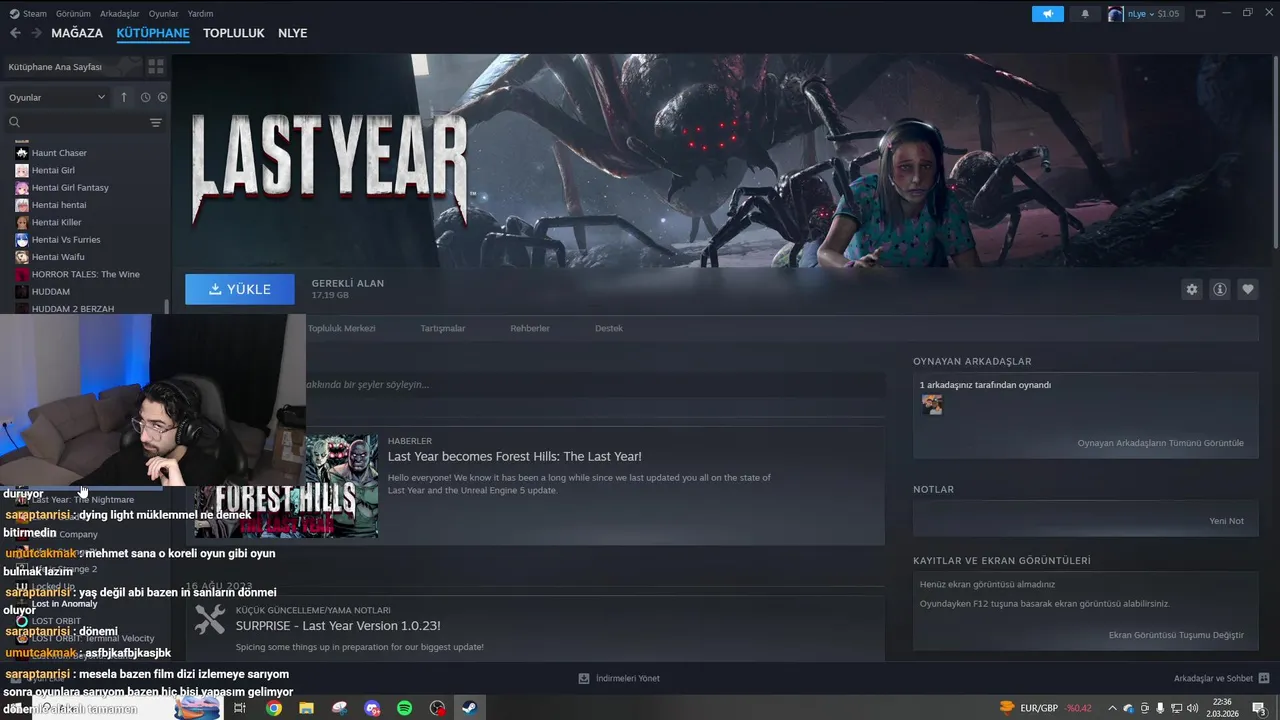Open the Yardım menu

pos(200,14)
